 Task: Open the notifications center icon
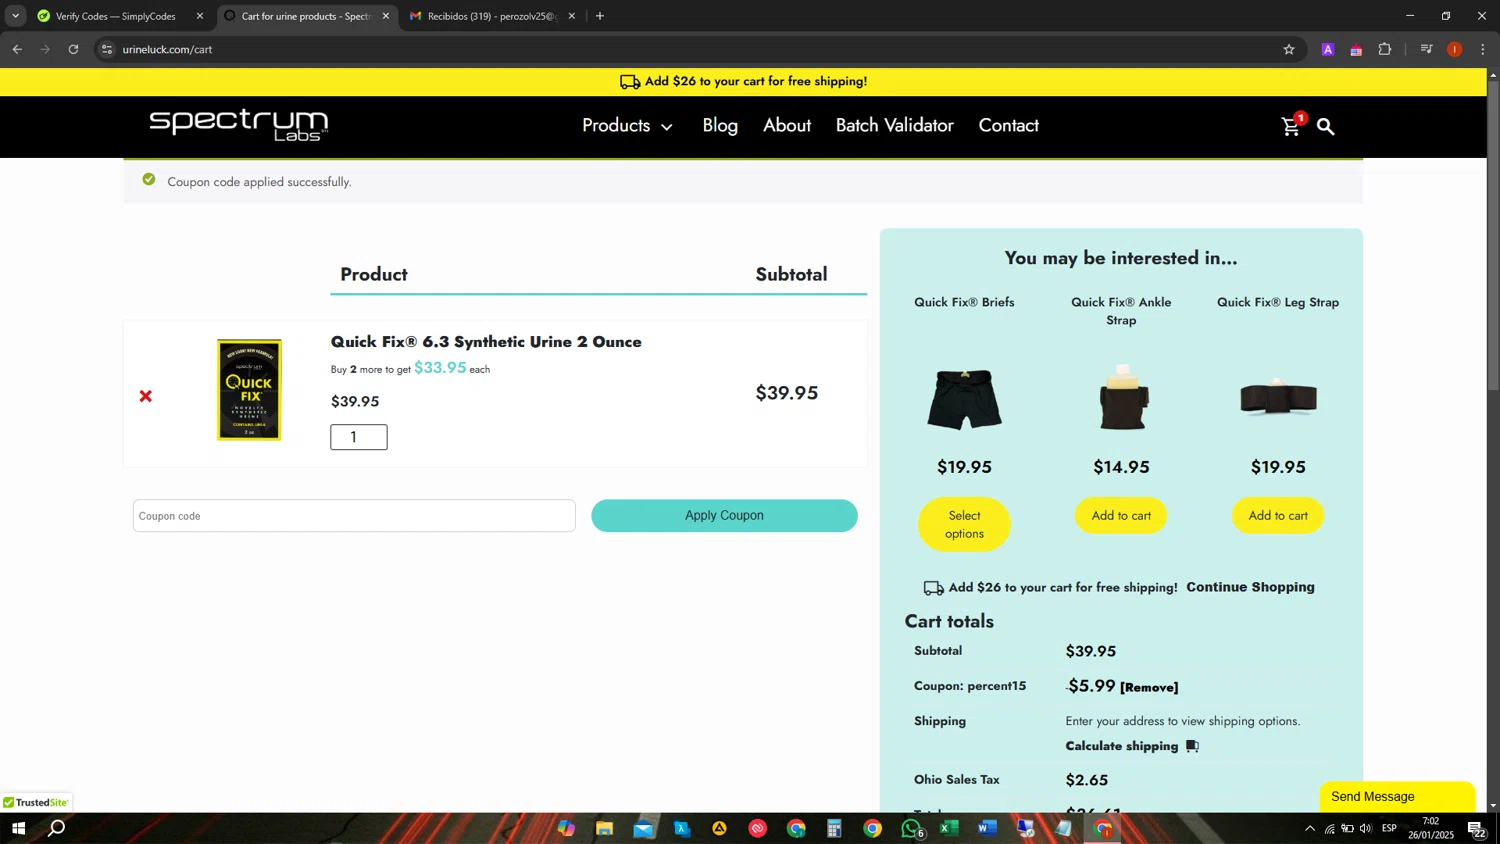pyautogui.click(x=1476, y=828)
